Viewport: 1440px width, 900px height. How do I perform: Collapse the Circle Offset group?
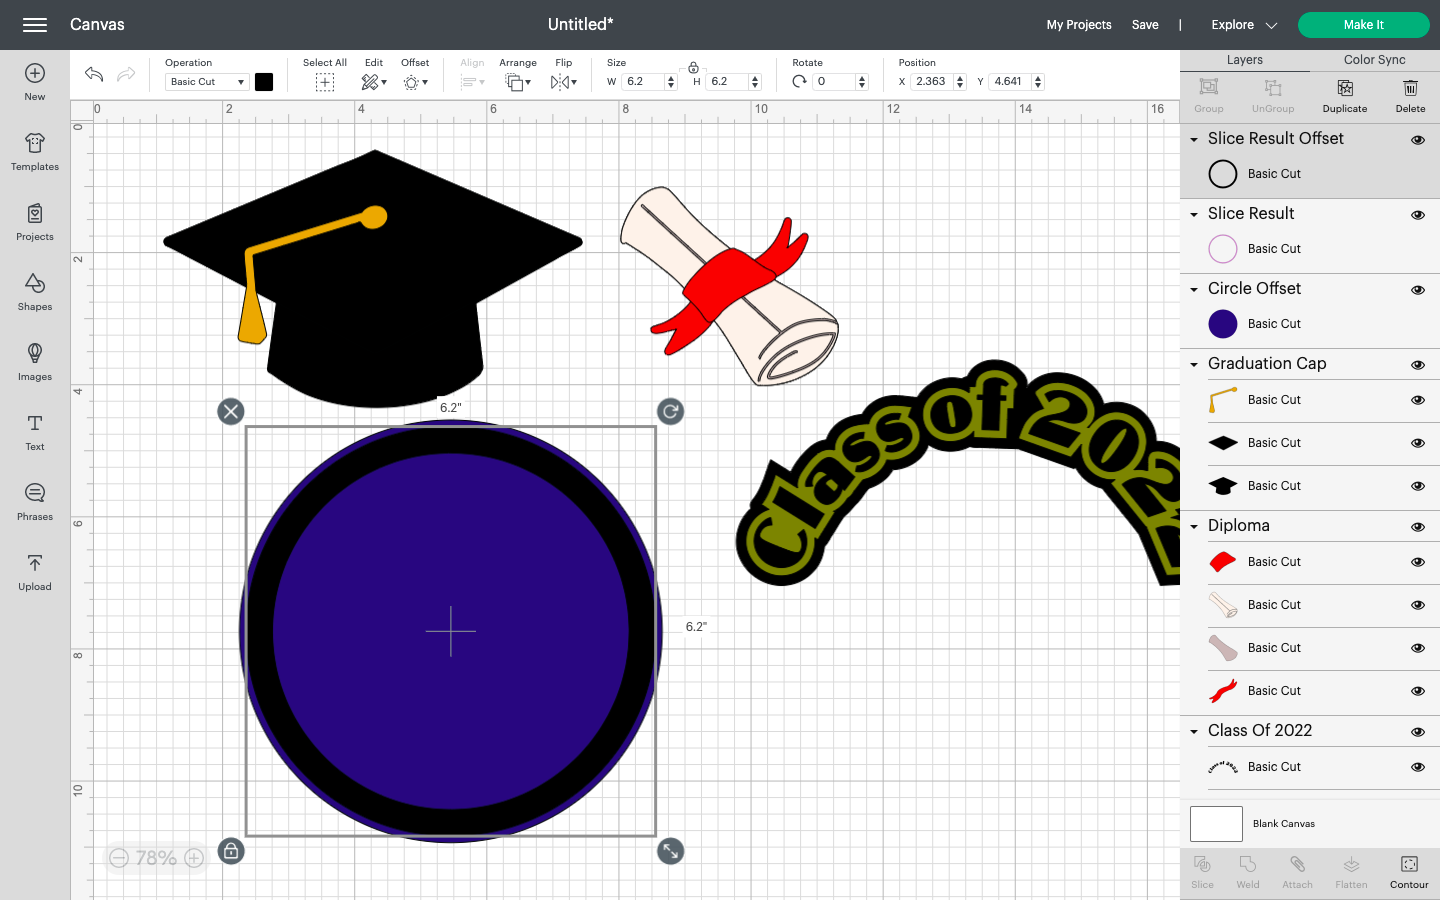[x=1194, y=290]
